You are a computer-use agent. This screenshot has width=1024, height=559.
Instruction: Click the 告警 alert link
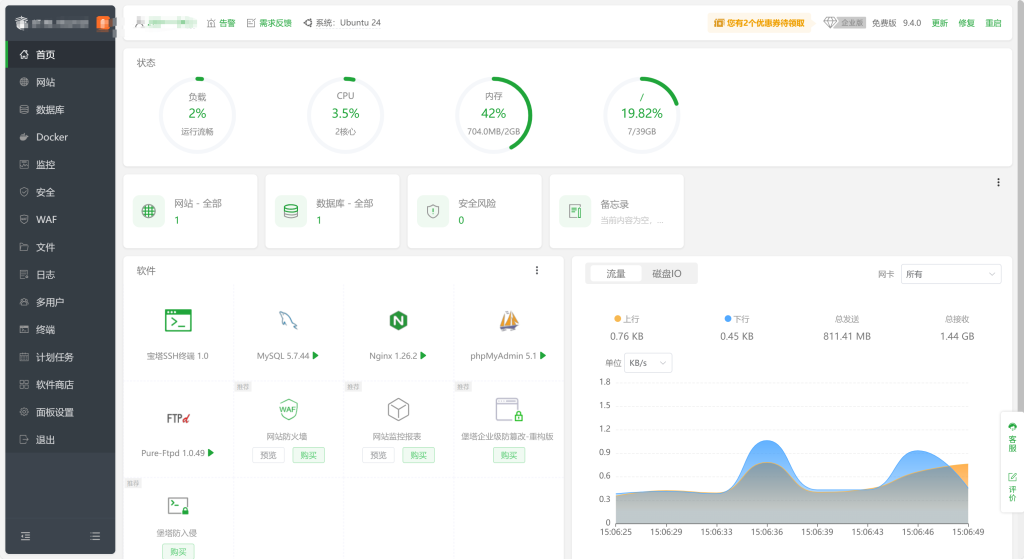click(x=221, y=23)
